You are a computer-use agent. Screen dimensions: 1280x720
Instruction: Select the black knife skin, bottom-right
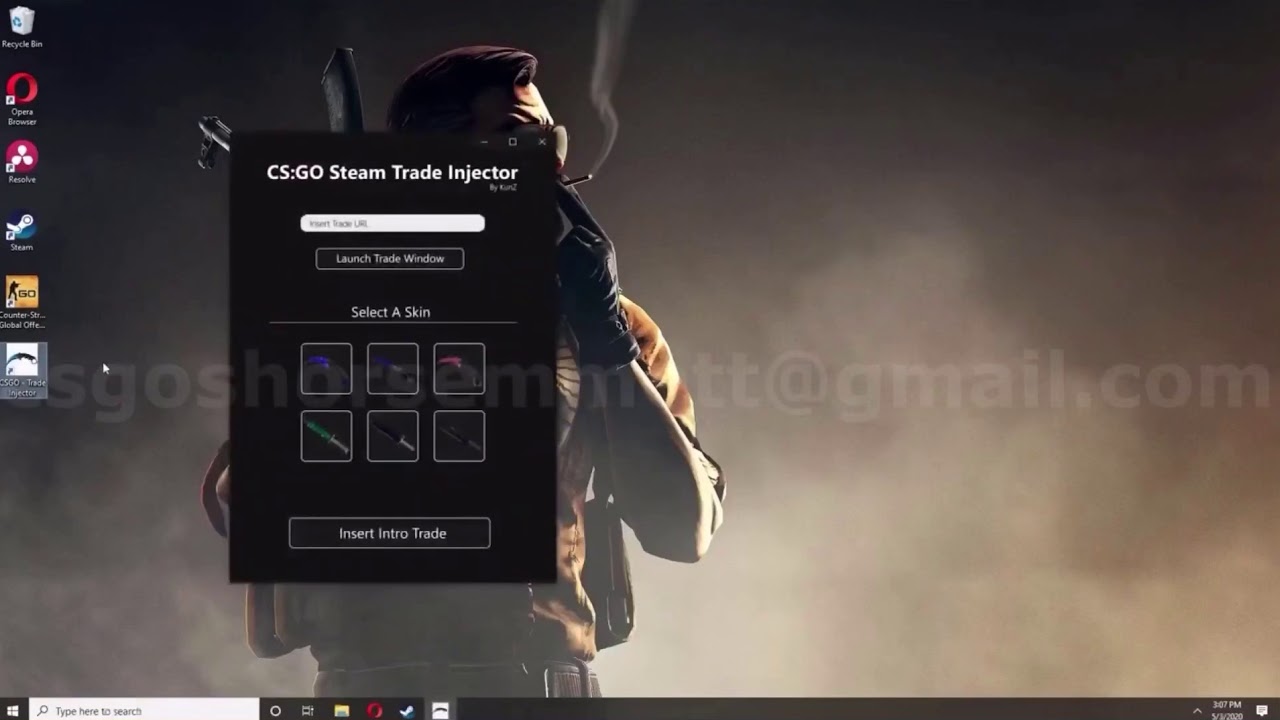tap(459, 436)
